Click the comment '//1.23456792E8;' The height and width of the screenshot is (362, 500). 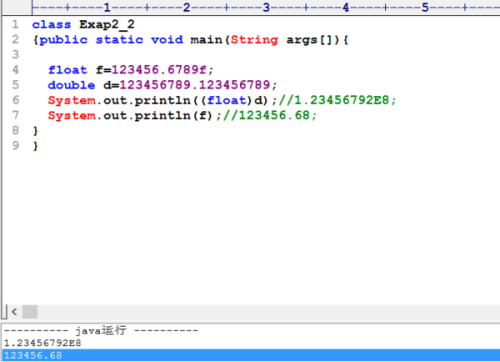pos(337,100)
